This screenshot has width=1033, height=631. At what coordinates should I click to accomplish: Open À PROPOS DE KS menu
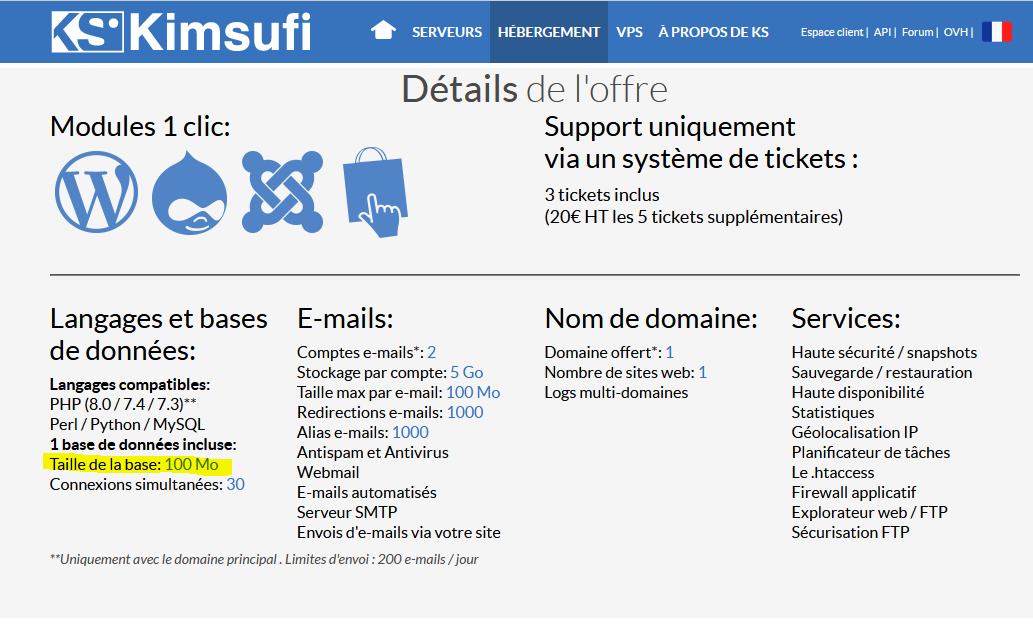(713, 32)
